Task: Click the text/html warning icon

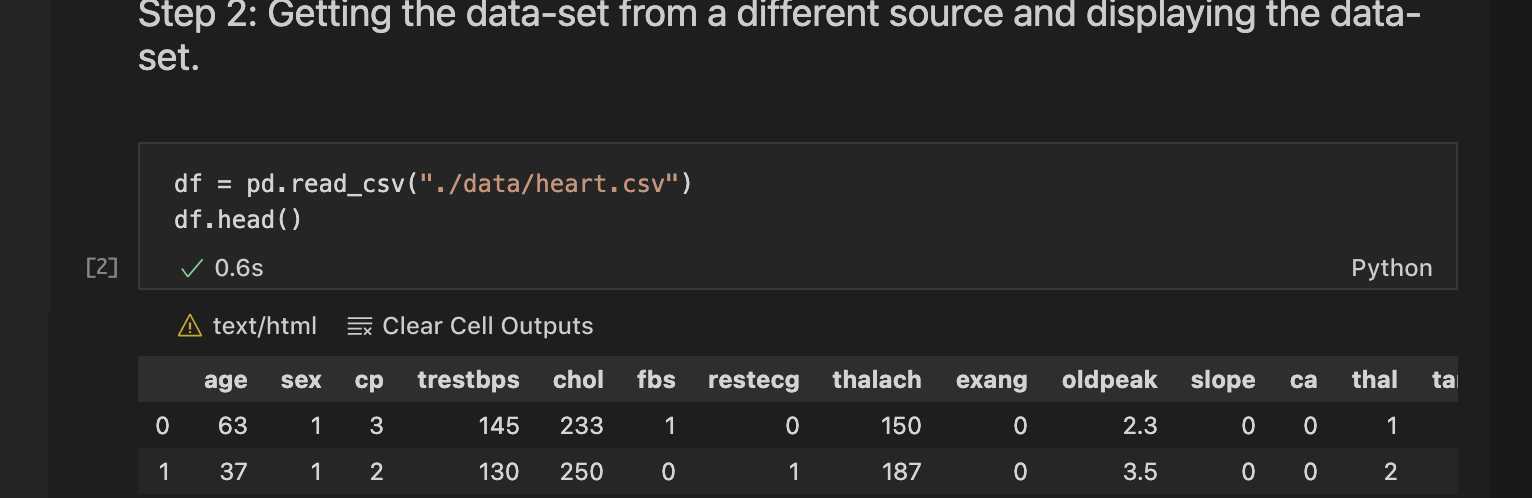Action: click(x=189, y=326)
